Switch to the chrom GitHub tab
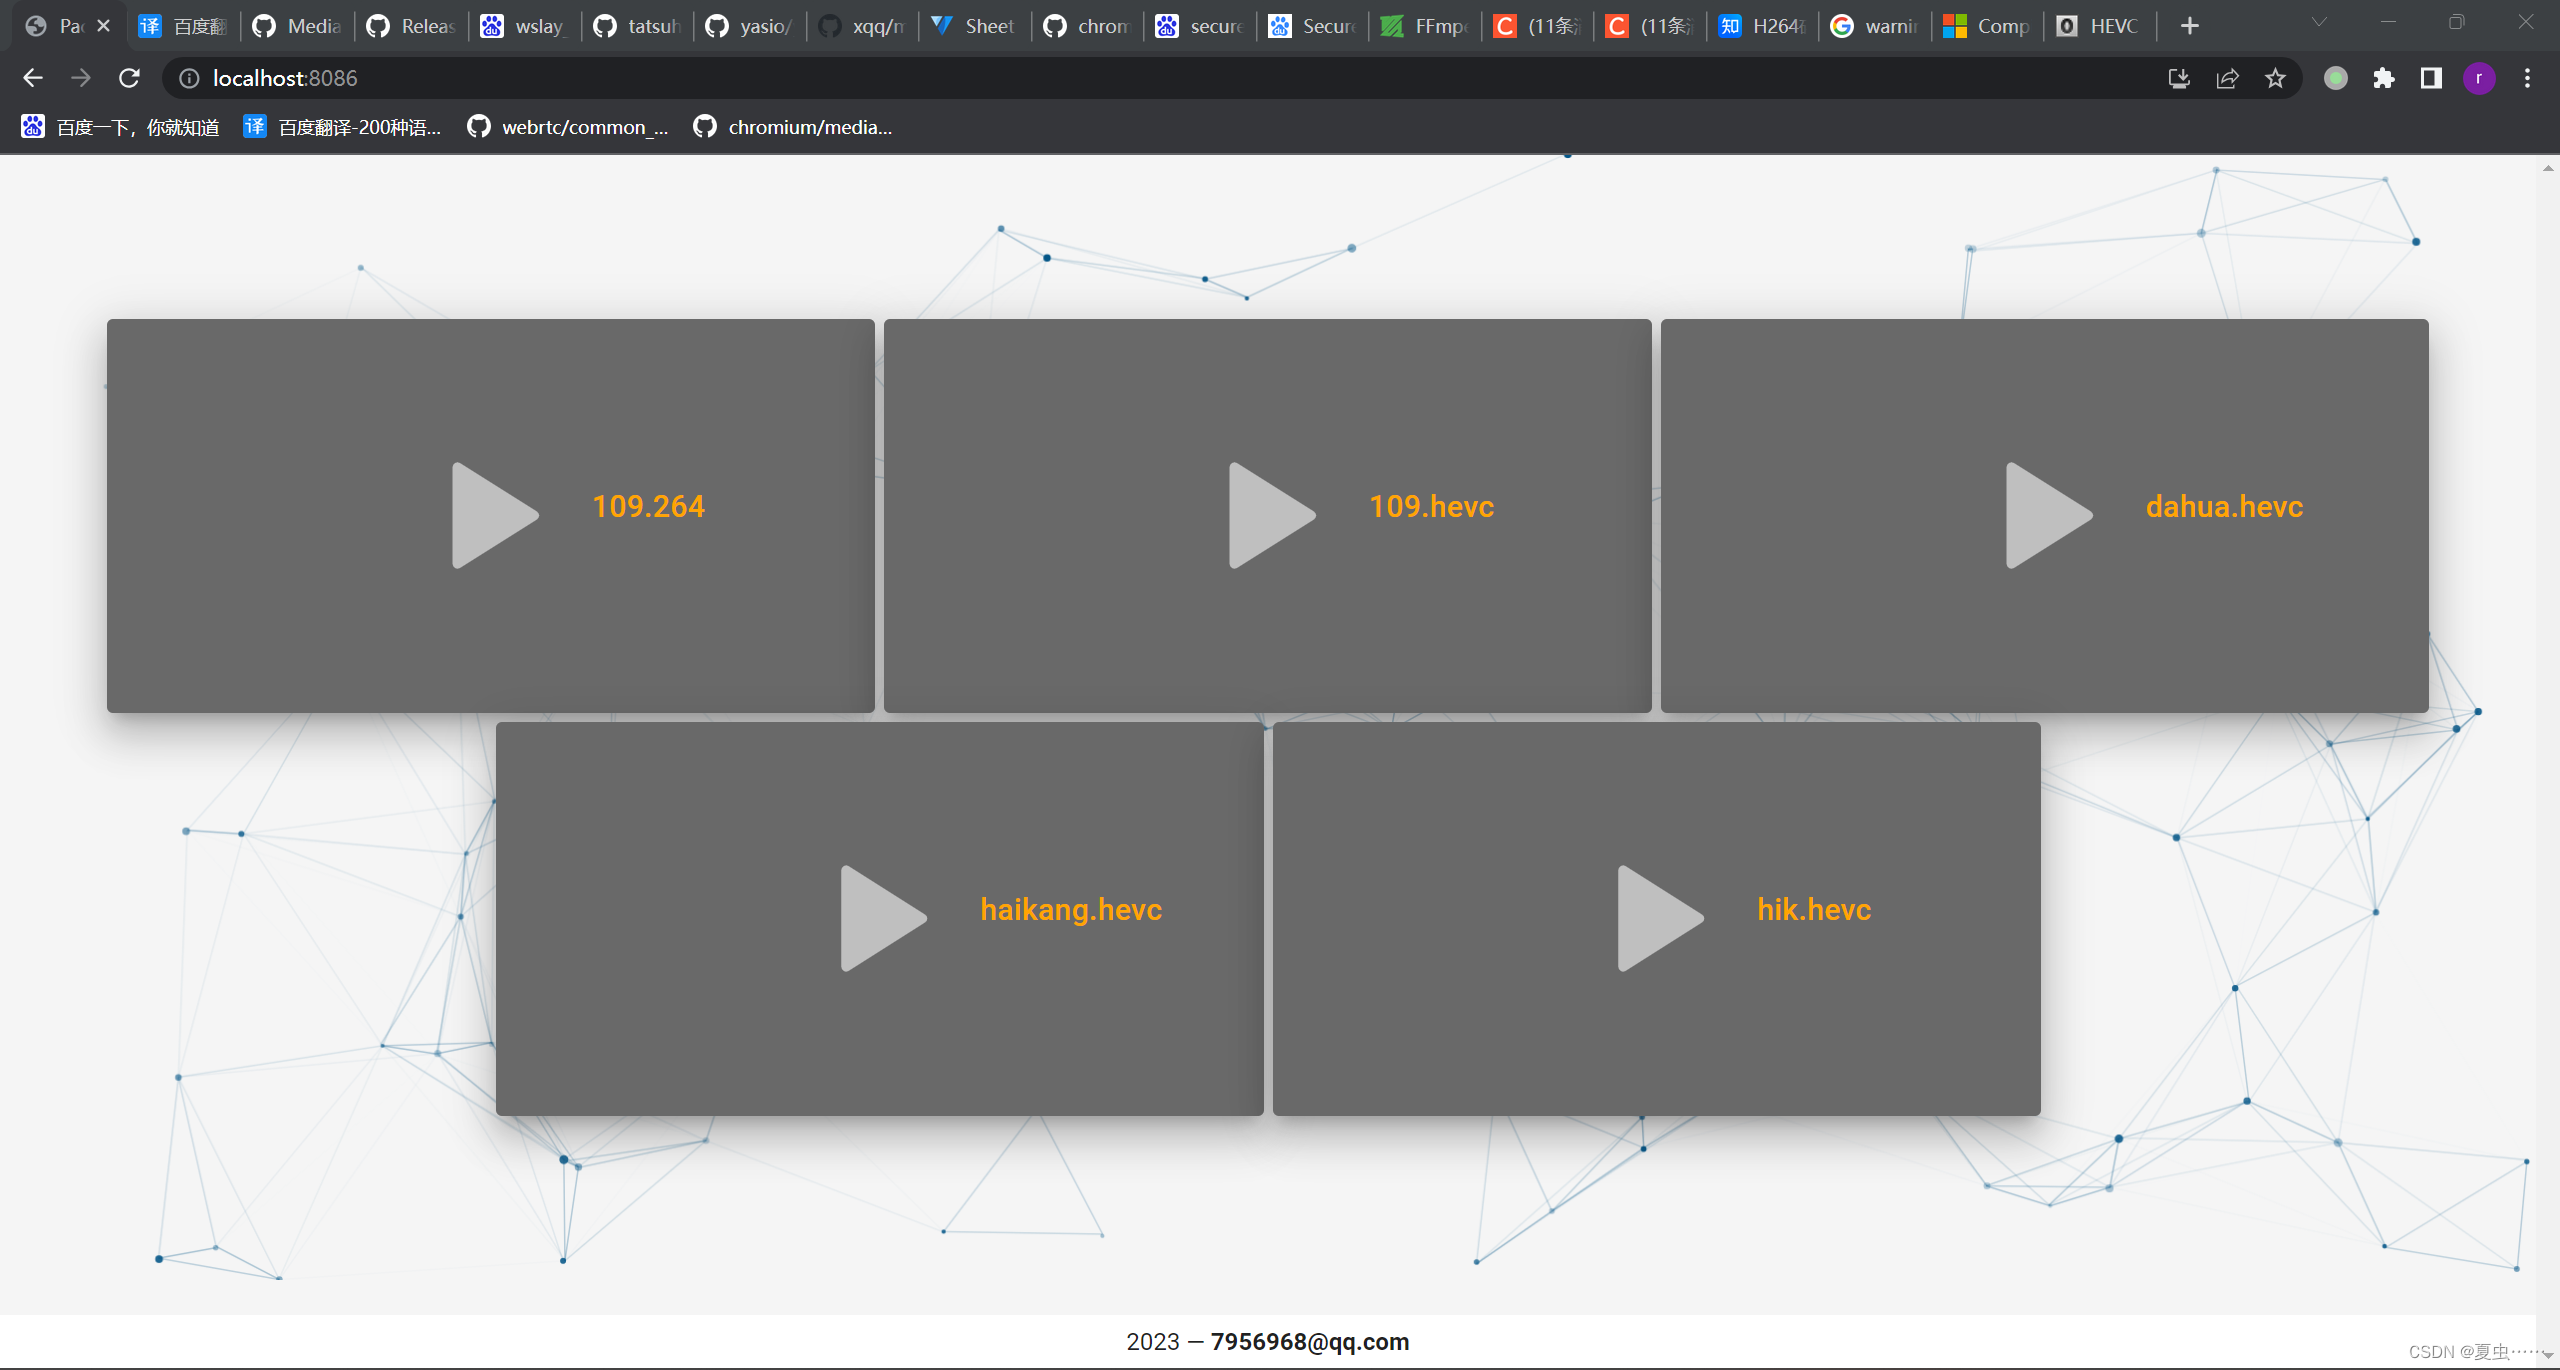 coord(1087,26)
